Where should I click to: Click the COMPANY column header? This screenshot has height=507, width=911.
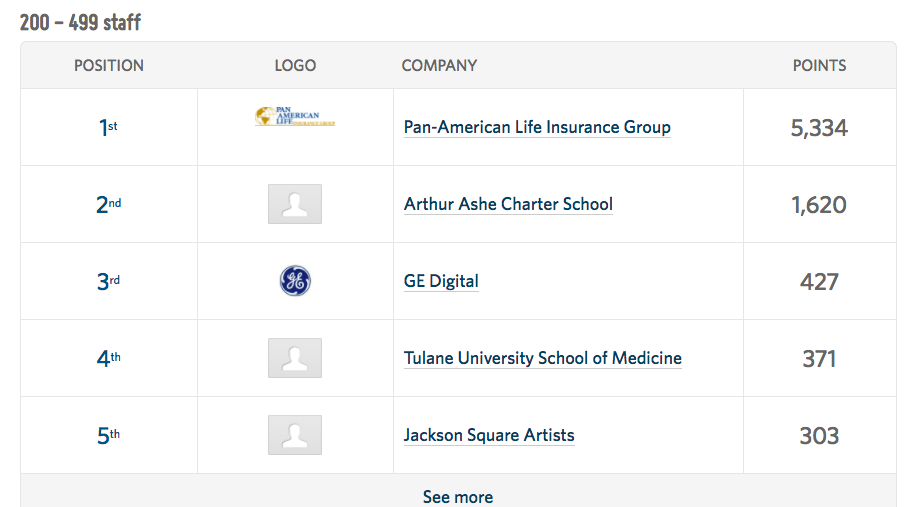click(x=439, y=66)
